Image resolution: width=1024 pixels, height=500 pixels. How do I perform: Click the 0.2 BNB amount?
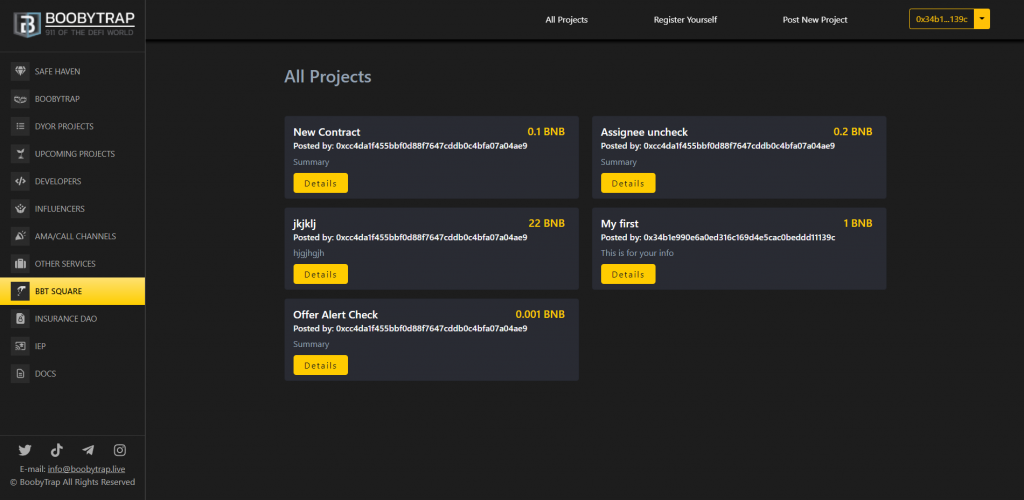tap(853, 132)
